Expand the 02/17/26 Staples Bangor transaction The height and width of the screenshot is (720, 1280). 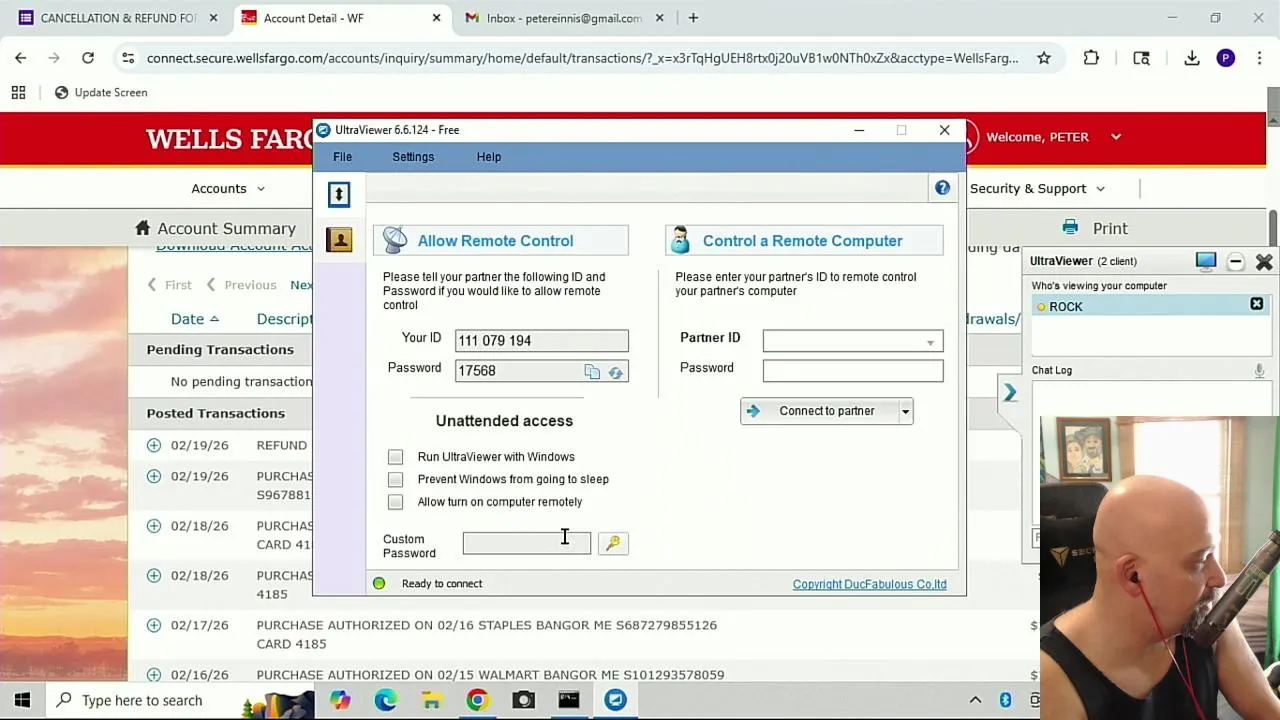point(154,625)
